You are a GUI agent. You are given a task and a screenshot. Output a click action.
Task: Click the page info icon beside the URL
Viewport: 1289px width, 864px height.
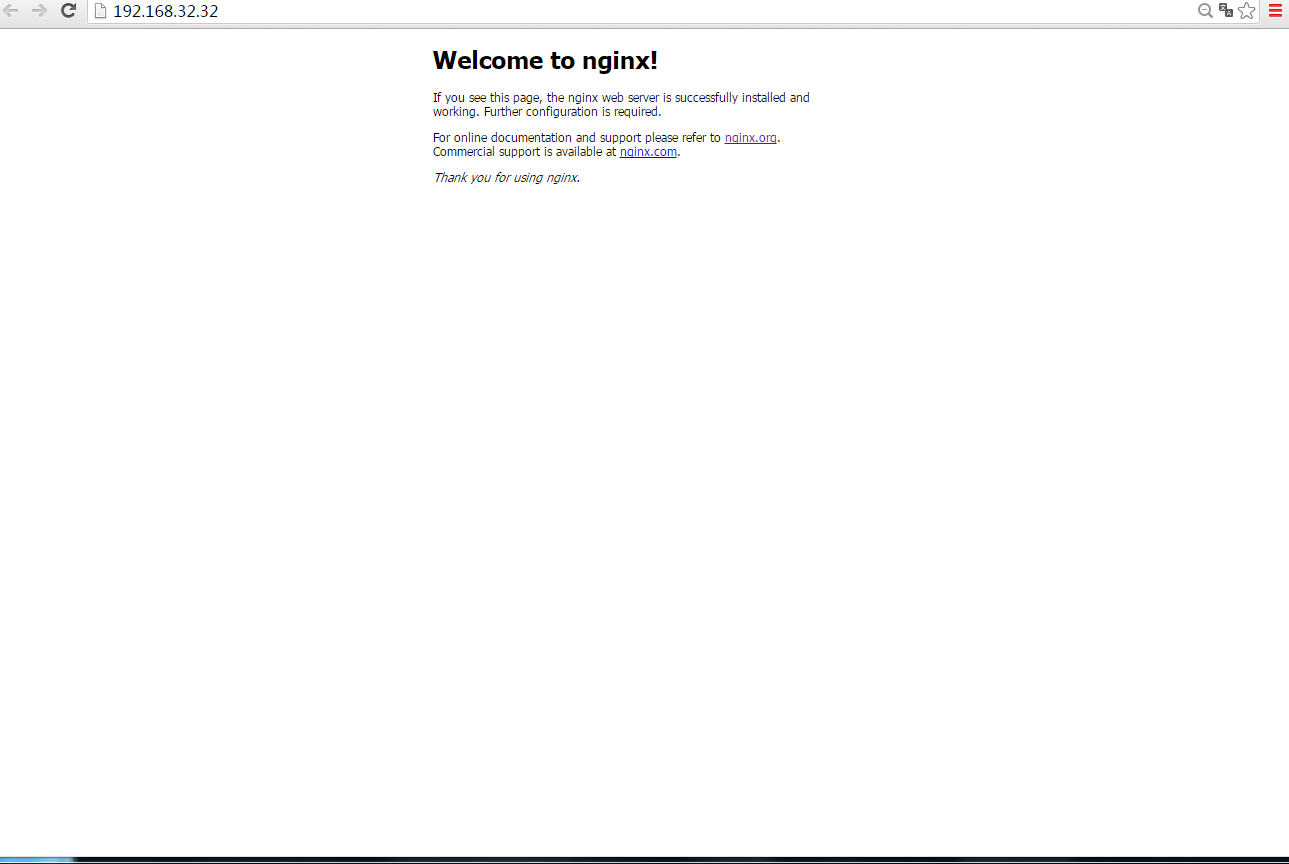100,12
